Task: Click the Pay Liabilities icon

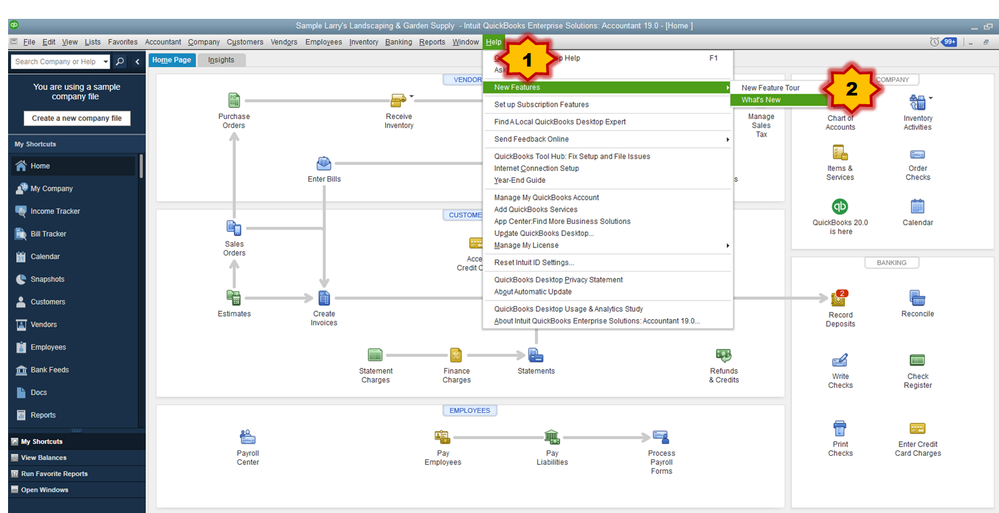Action: point(552,437)
